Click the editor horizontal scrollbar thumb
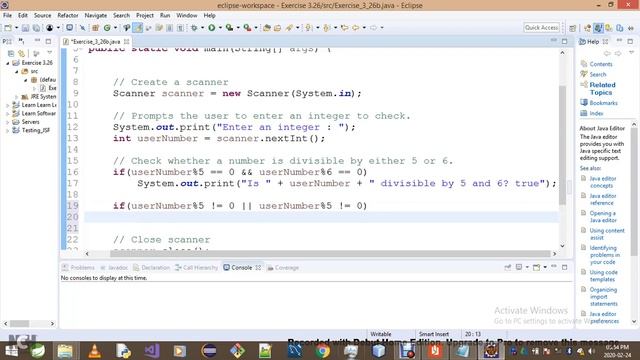Viewport: 640px width, 360px height. point(330,253)
